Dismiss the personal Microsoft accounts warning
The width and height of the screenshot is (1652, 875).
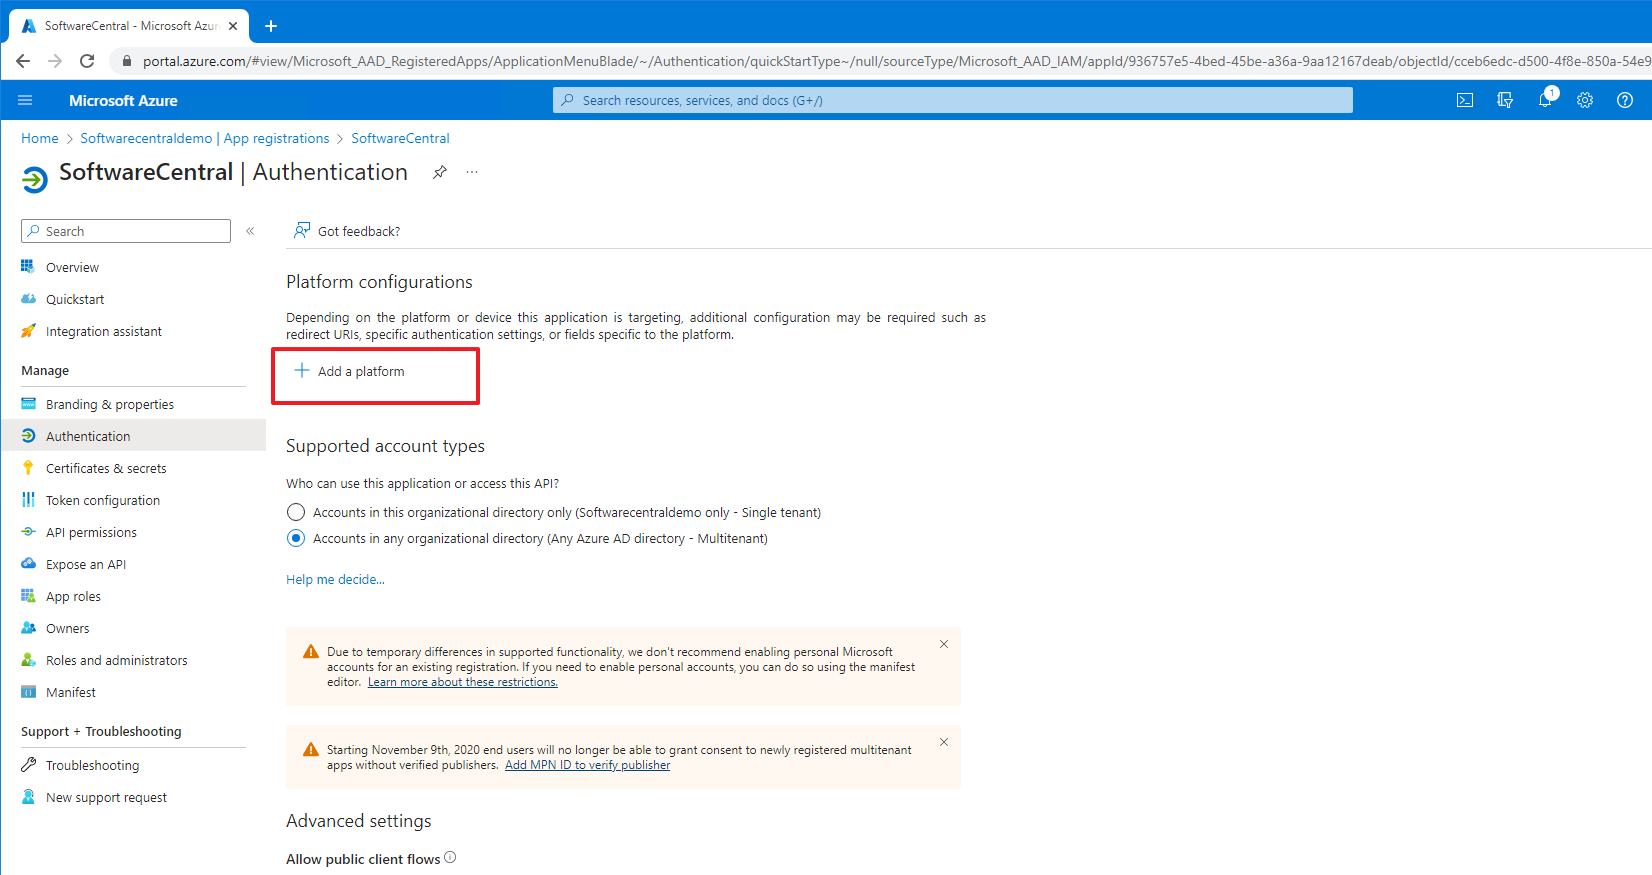tap(943, 644)
